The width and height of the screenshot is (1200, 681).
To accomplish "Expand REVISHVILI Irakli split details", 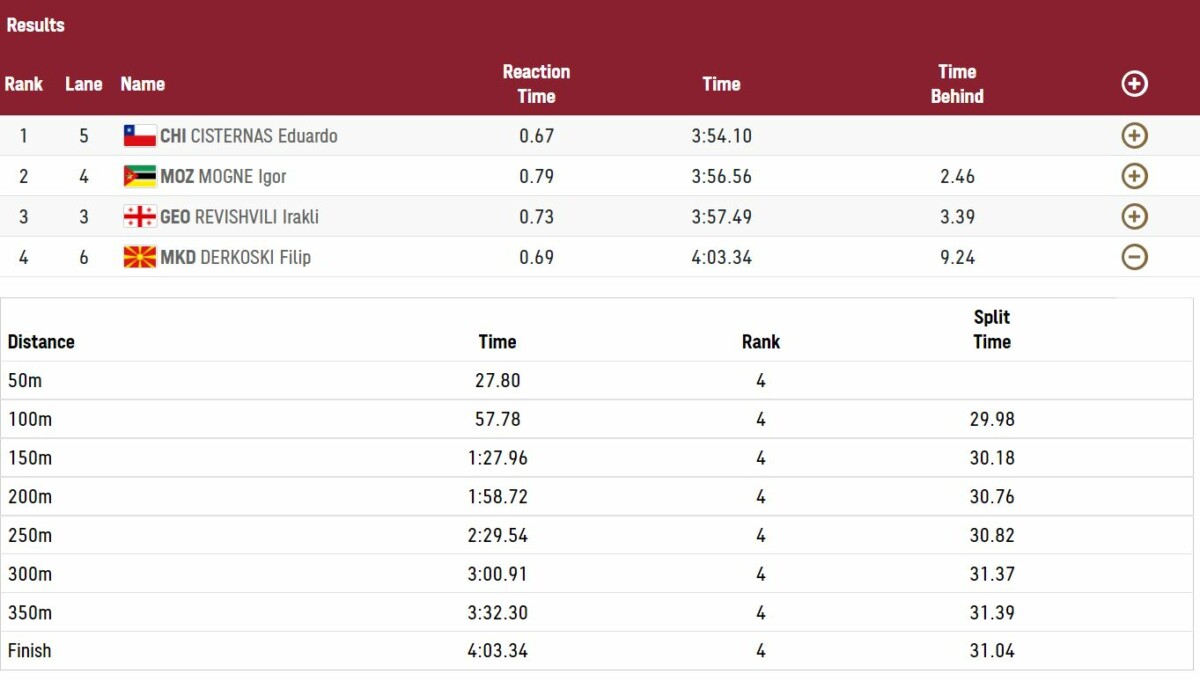I will pos(1134,216).
